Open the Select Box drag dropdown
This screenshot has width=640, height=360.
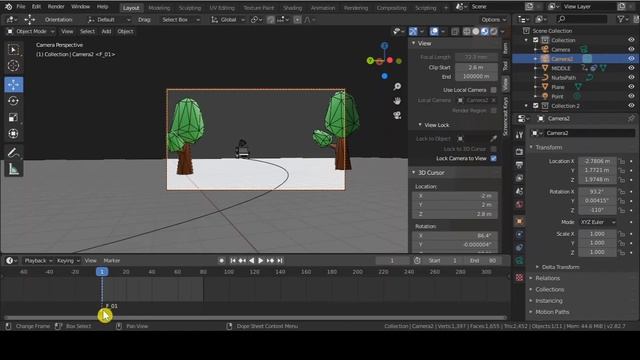click(x=180, y=20)
